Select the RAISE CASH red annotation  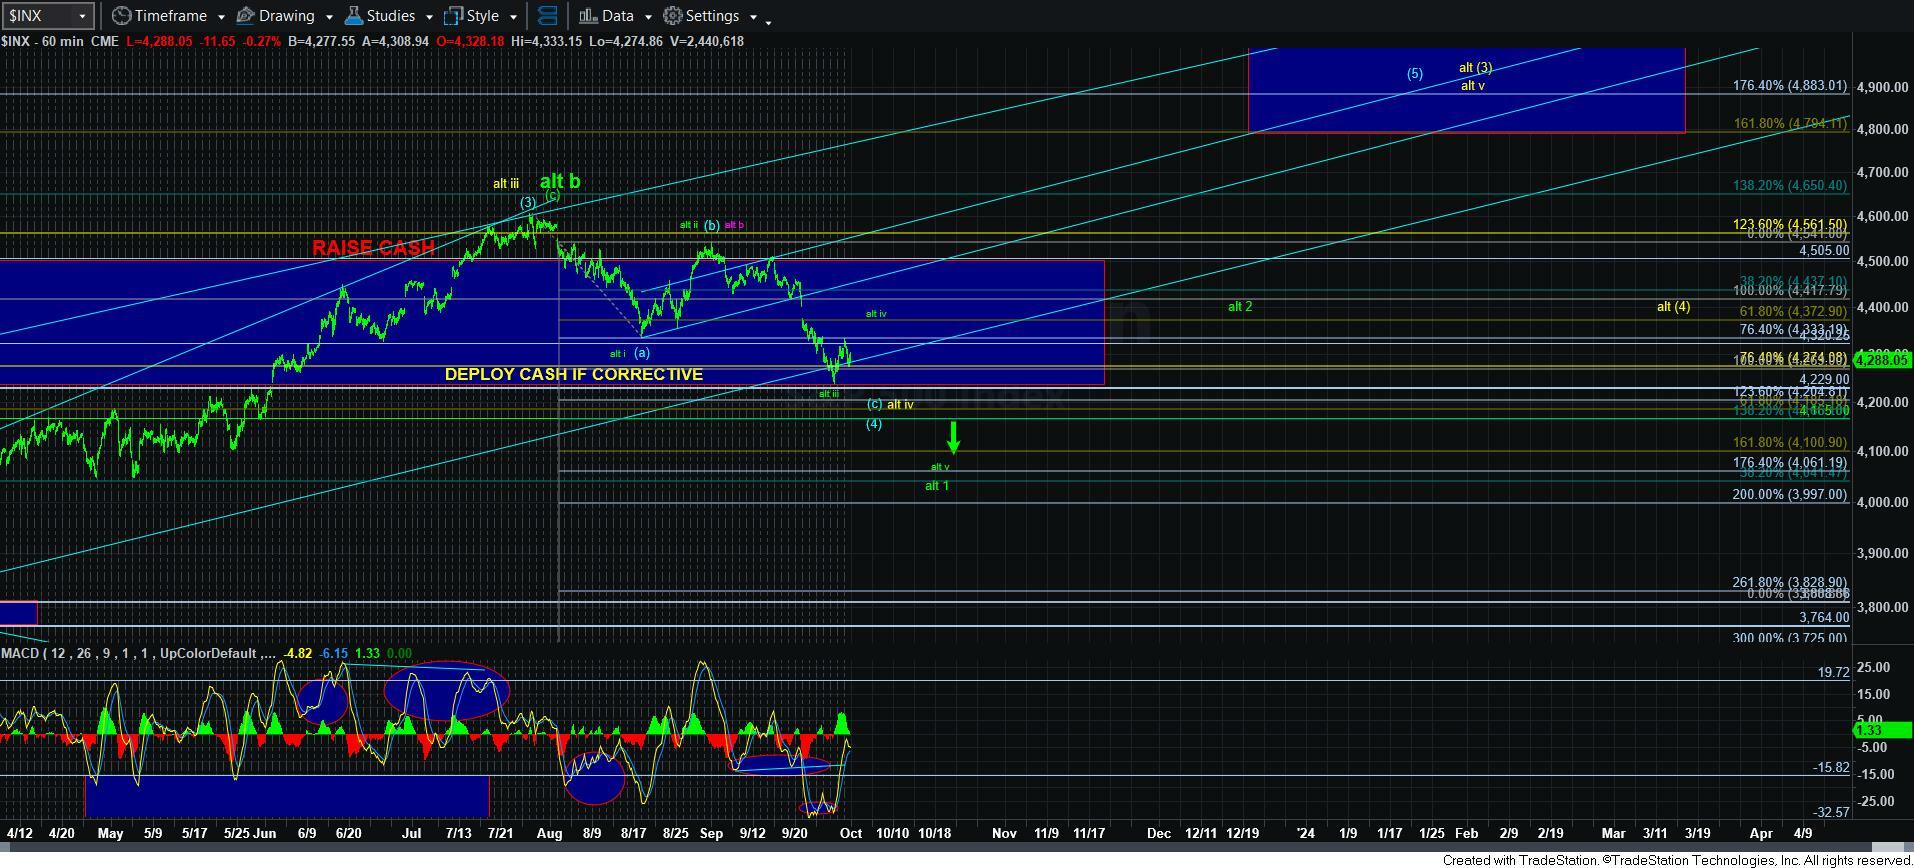[x=373, y=248]
